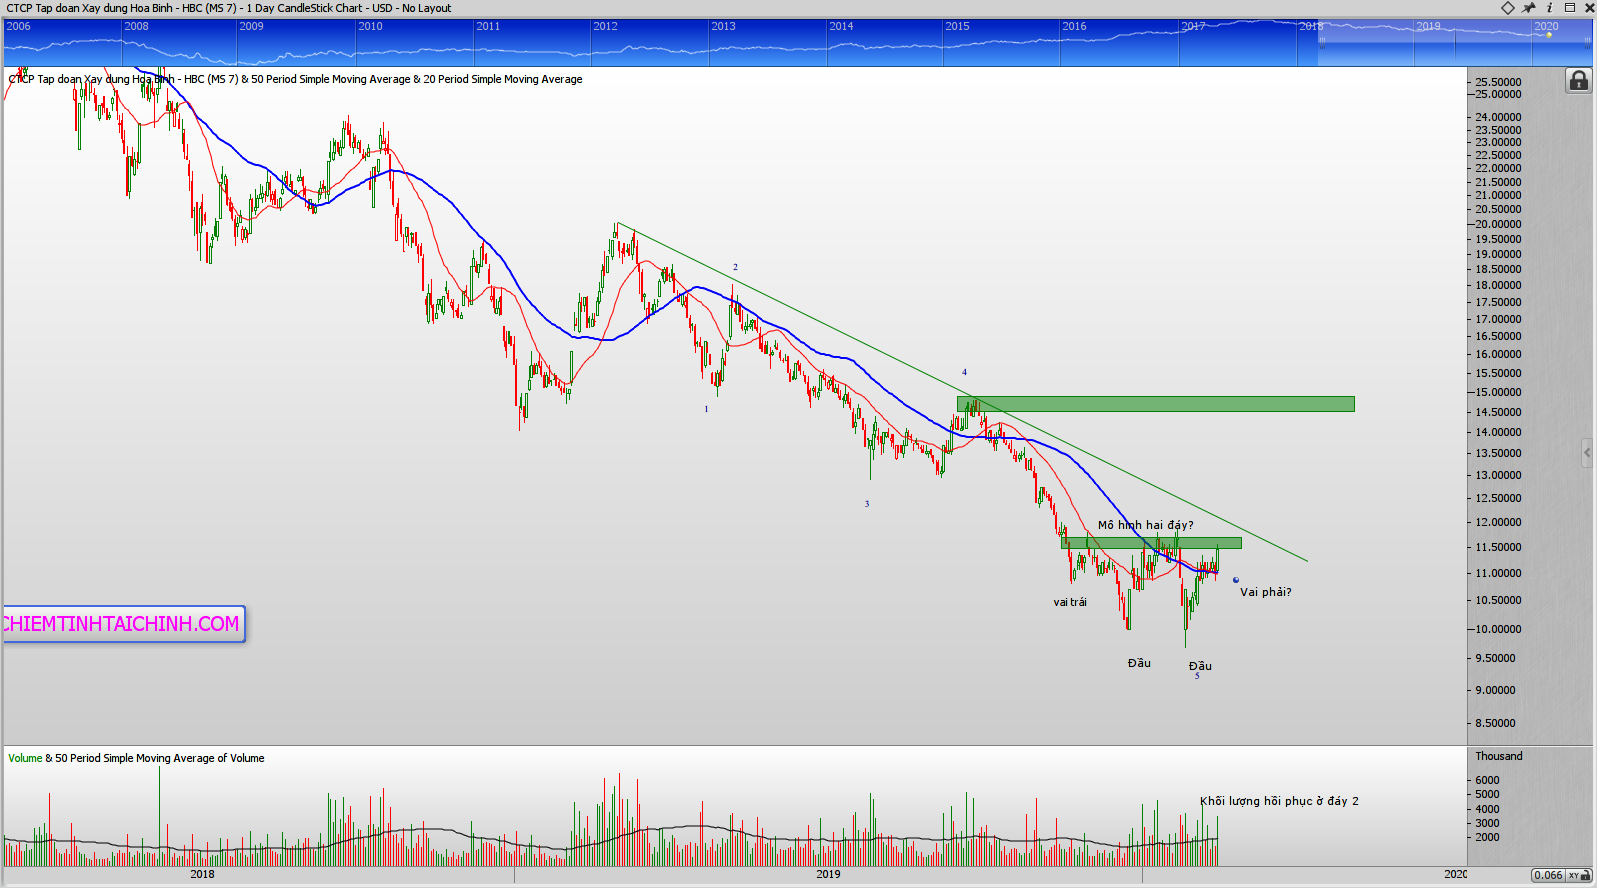Select the 'Khối lượng hồi phục ở đáy 2' note
The width and height of the screenshot is (1597, 888).
[x=1279, y=801]
